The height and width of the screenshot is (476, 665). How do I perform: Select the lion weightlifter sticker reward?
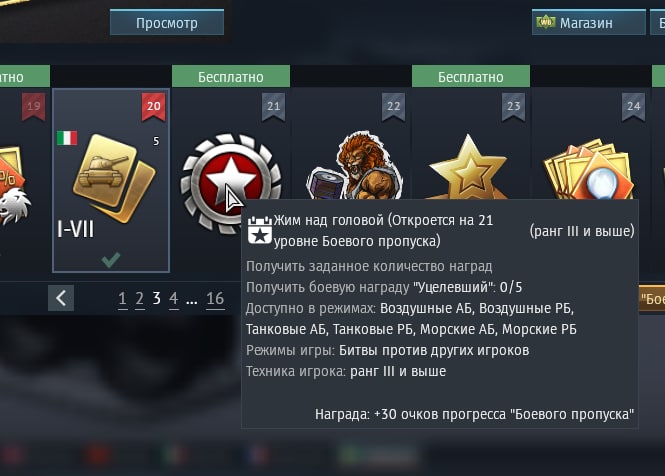click(355, 165)
